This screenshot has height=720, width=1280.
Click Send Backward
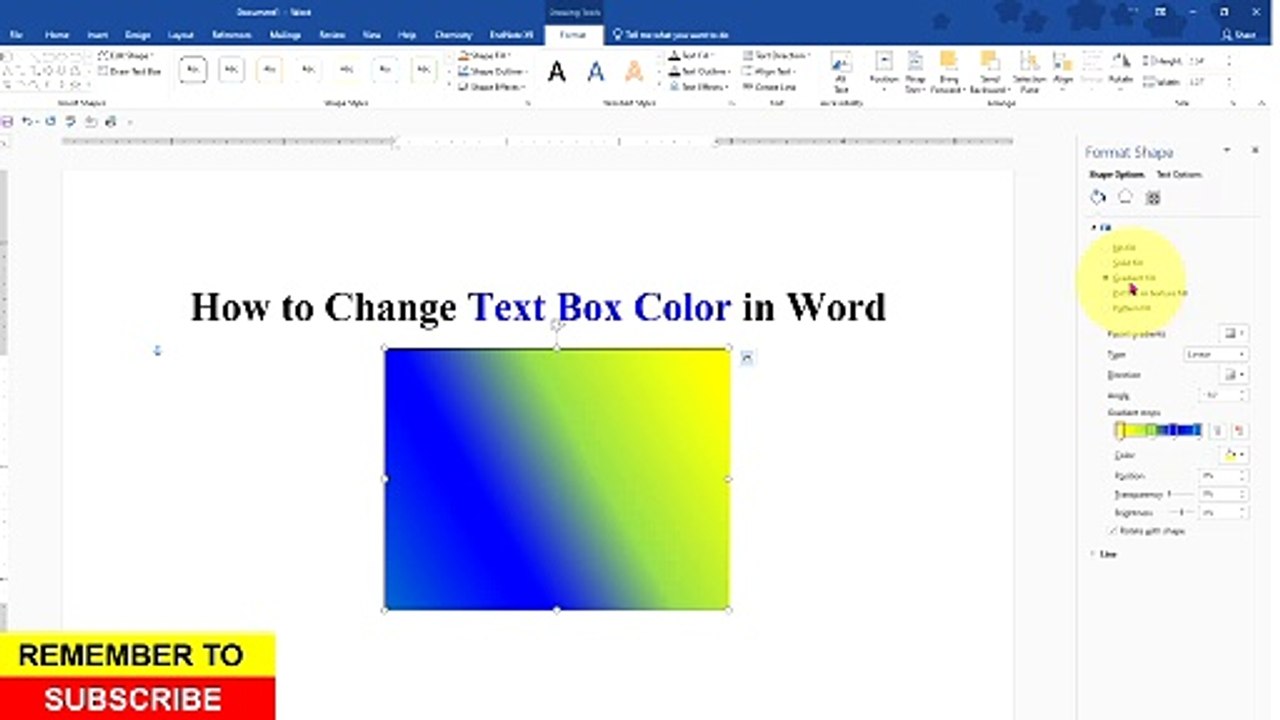coord(988,72)
